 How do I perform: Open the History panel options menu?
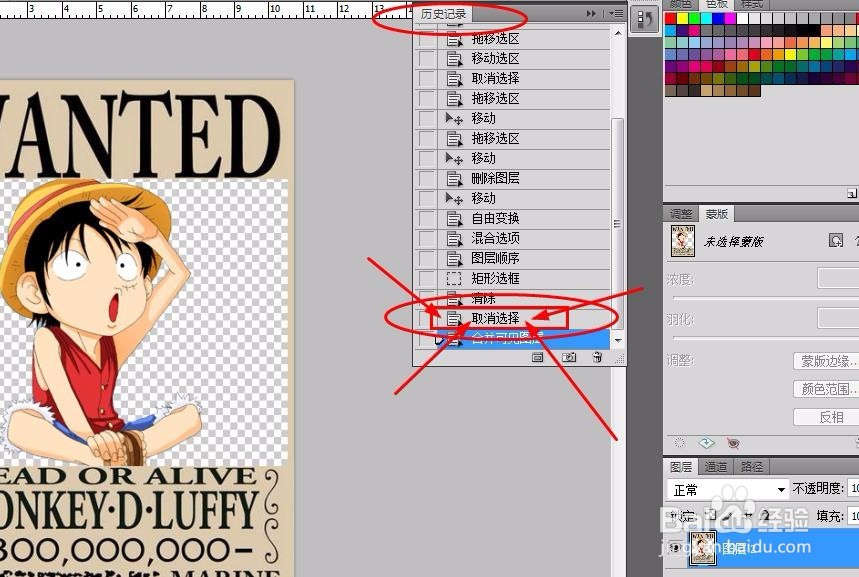click(616, 13)
